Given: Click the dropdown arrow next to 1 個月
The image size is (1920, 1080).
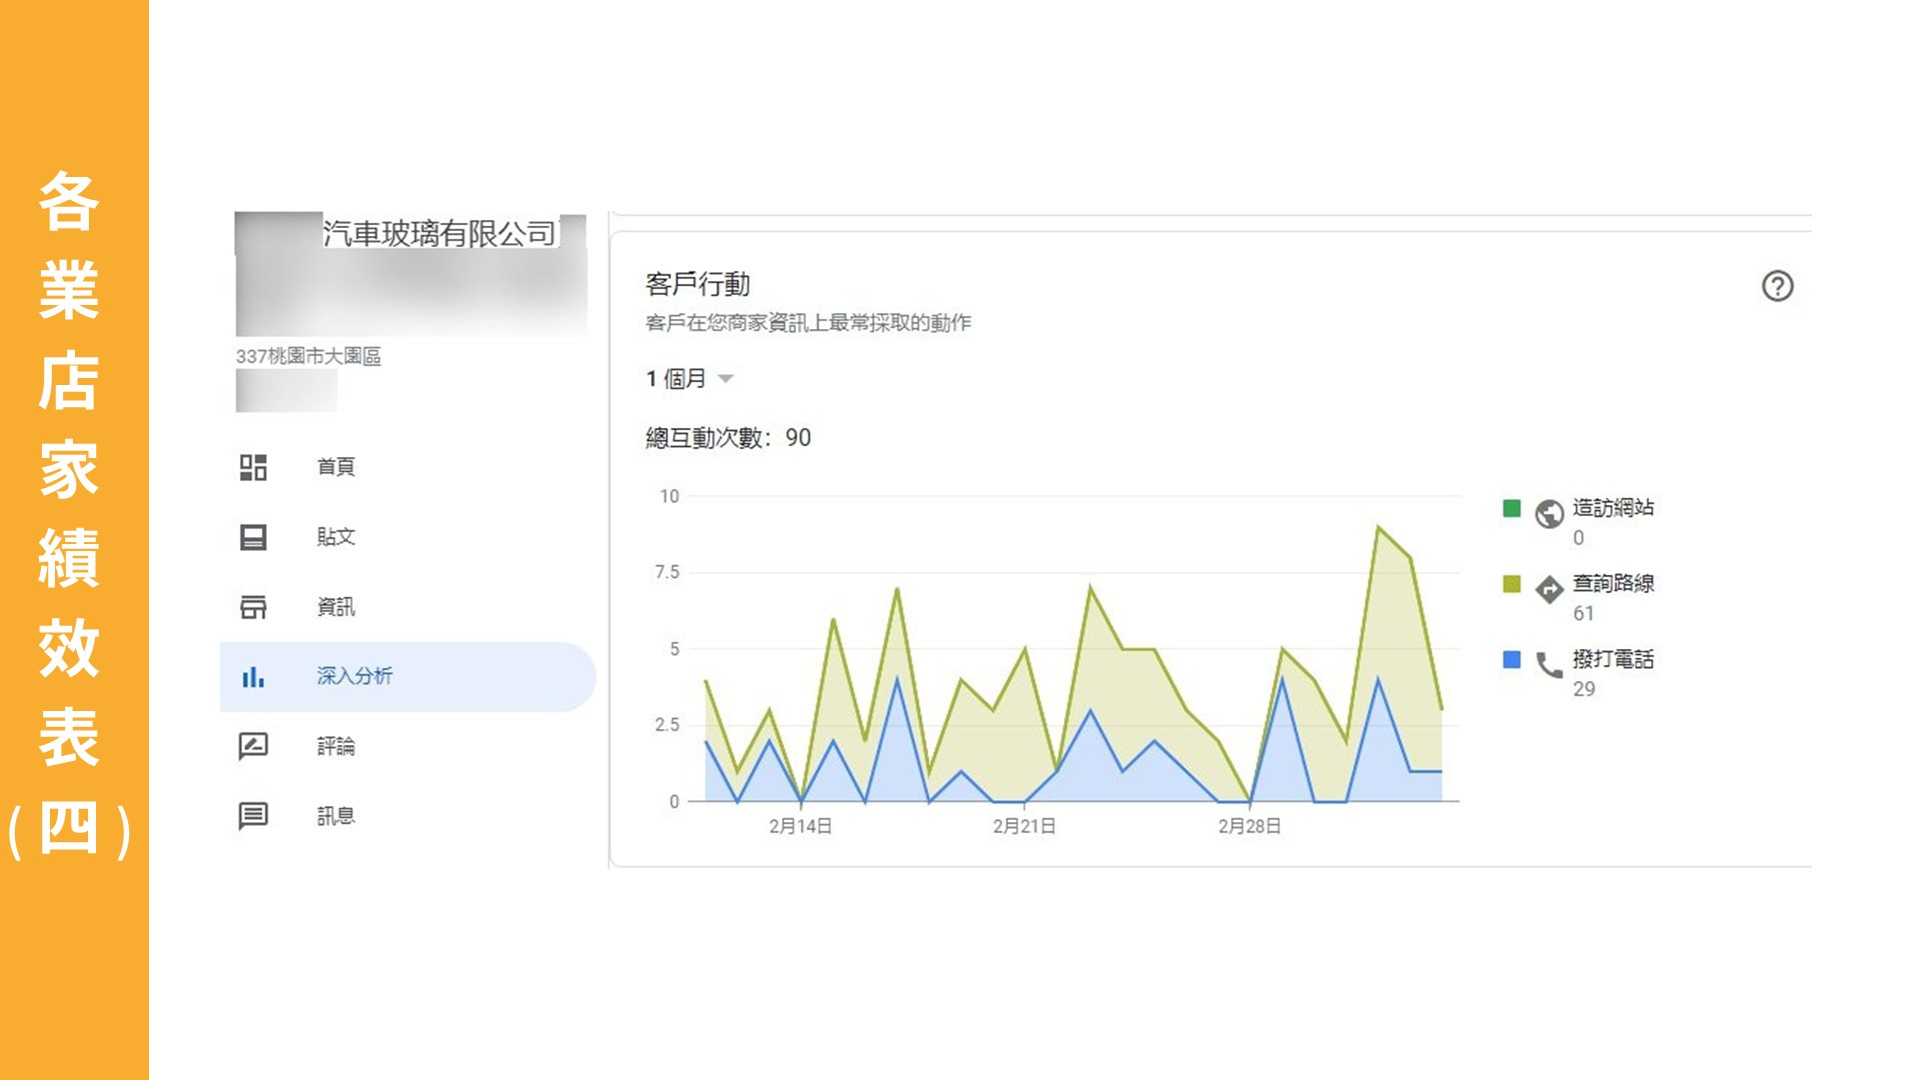Looking at the screenshot, I should [726, 379].
